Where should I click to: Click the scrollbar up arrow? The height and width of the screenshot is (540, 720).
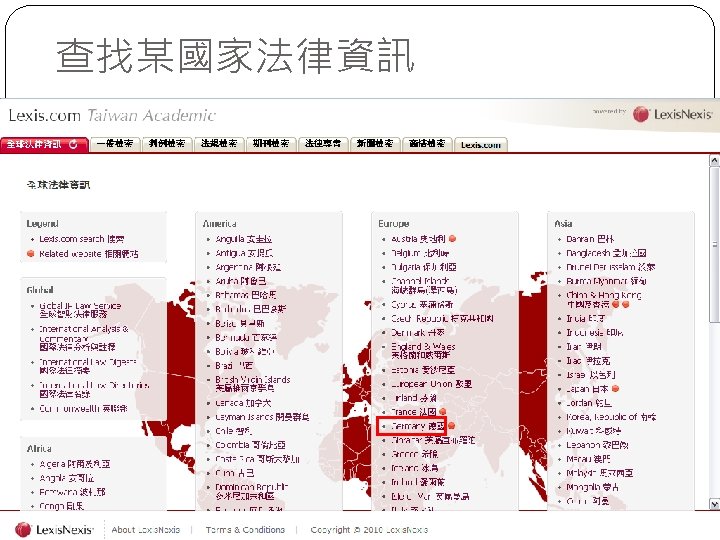(714, 160)
